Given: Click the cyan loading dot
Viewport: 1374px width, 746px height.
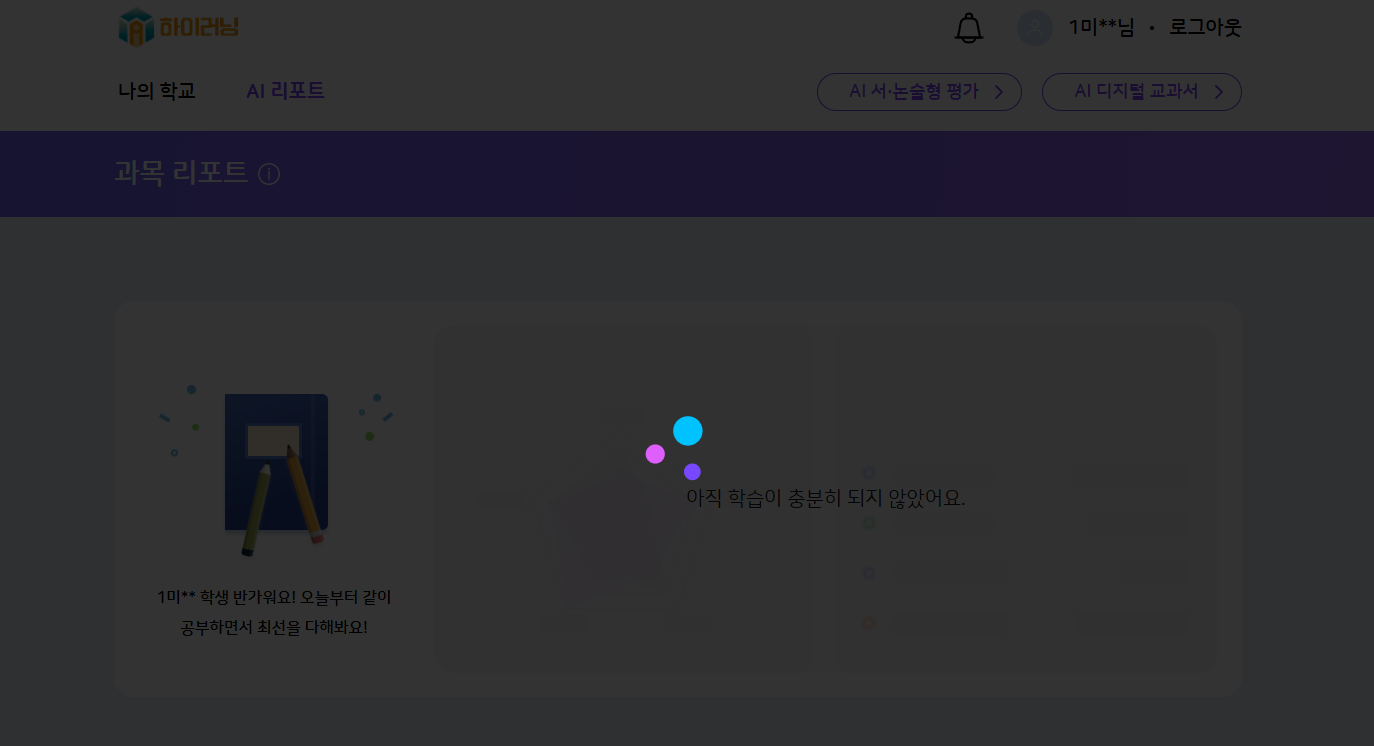Looking at the screenshot, I should (688, 431).
